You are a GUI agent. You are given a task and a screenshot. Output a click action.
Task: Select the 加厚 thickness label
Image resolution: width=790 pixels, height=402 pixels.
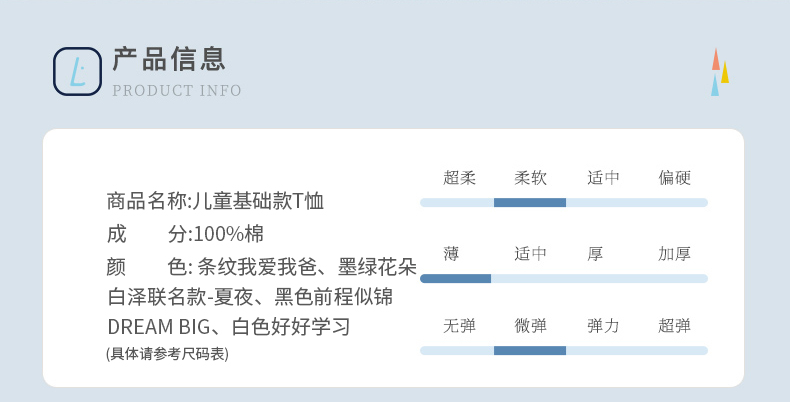(x=674, y=254)
